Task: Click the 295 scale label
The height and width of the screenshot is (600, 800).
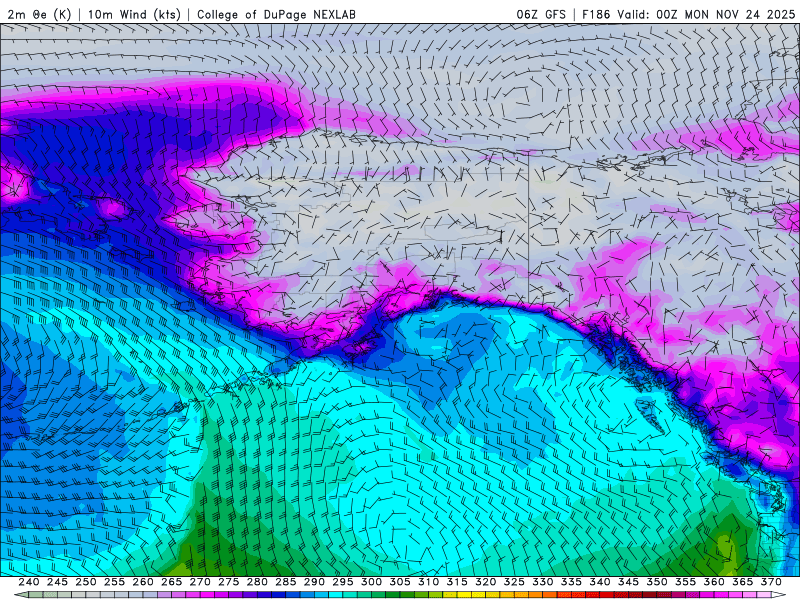Action: coord(343,582)
